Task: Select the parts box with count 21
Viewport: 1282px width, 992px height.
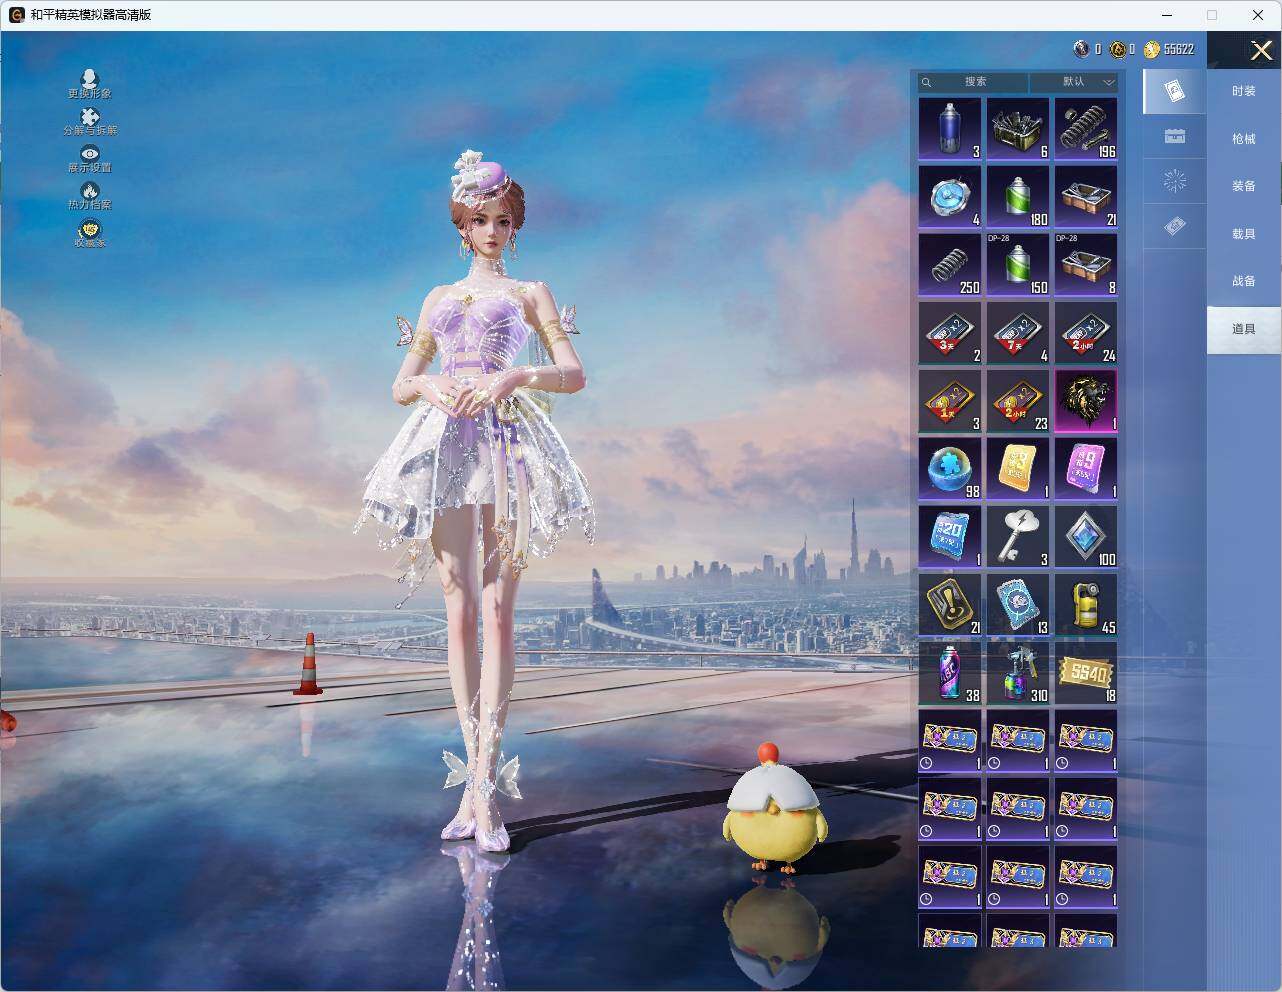Action: 1086,197
